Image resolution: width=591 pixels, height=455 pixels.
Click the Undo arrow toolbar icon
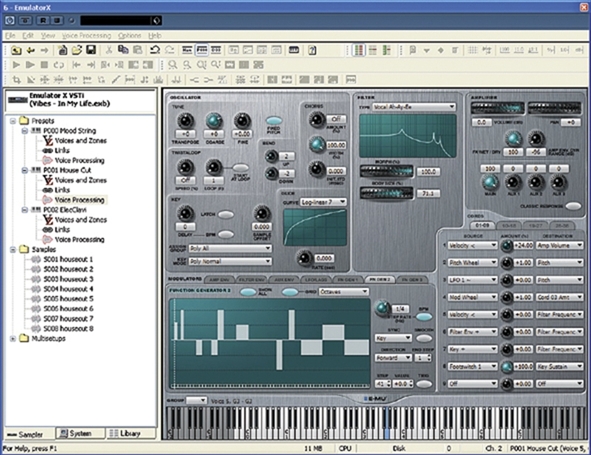(155, 50)
